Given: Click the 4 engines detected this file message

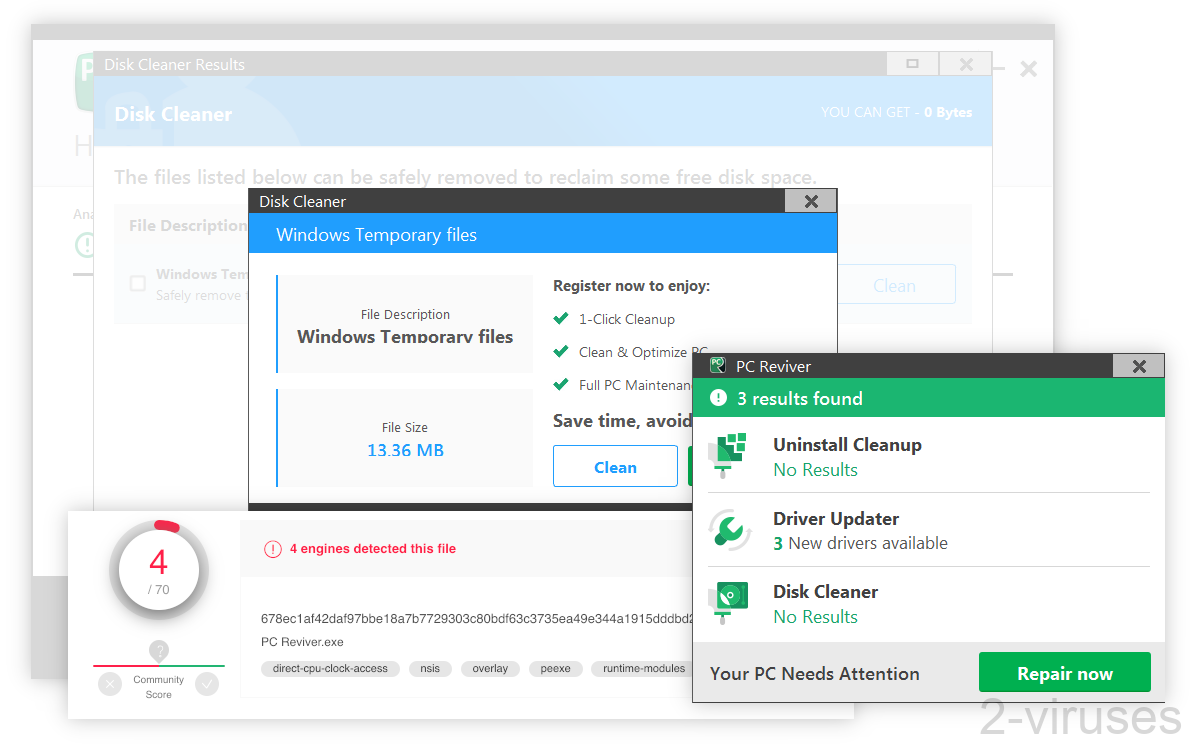Looking at the screenshot, I should tap(373, 548).
